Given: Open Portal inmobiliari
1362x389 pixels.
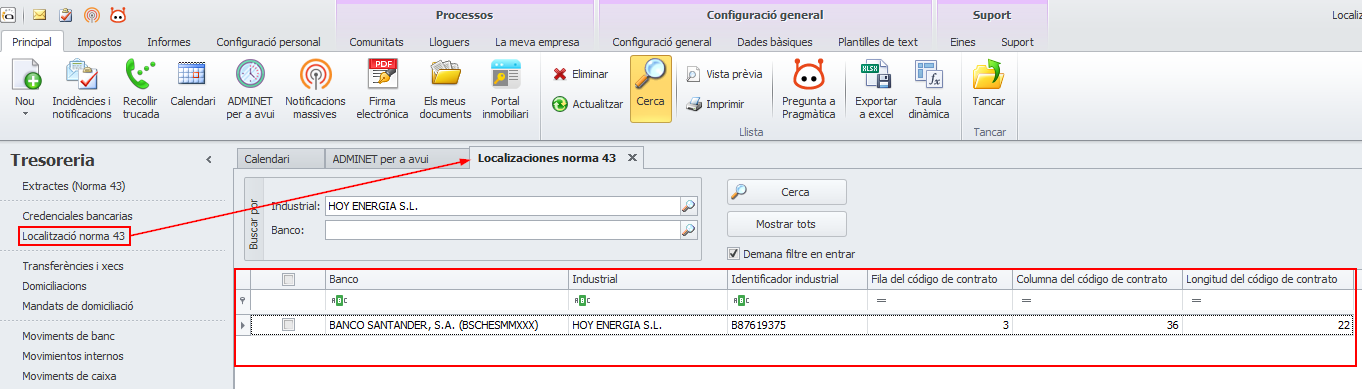Looking at the screenshot, I should [506, 90].
